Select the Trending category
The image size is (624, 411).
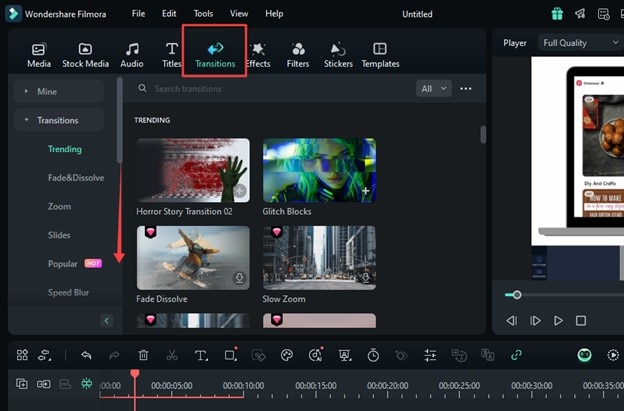coord(65,149)
